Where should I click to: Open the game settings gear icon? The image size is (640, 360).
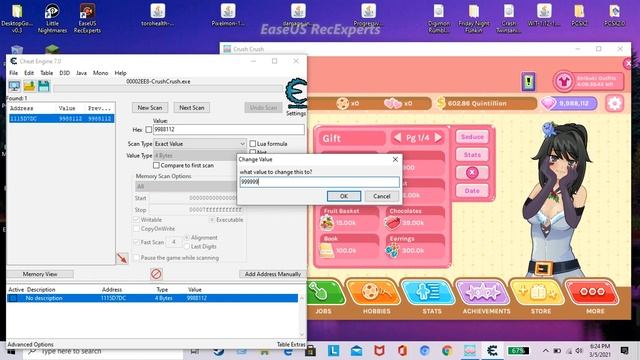(614, 103)
